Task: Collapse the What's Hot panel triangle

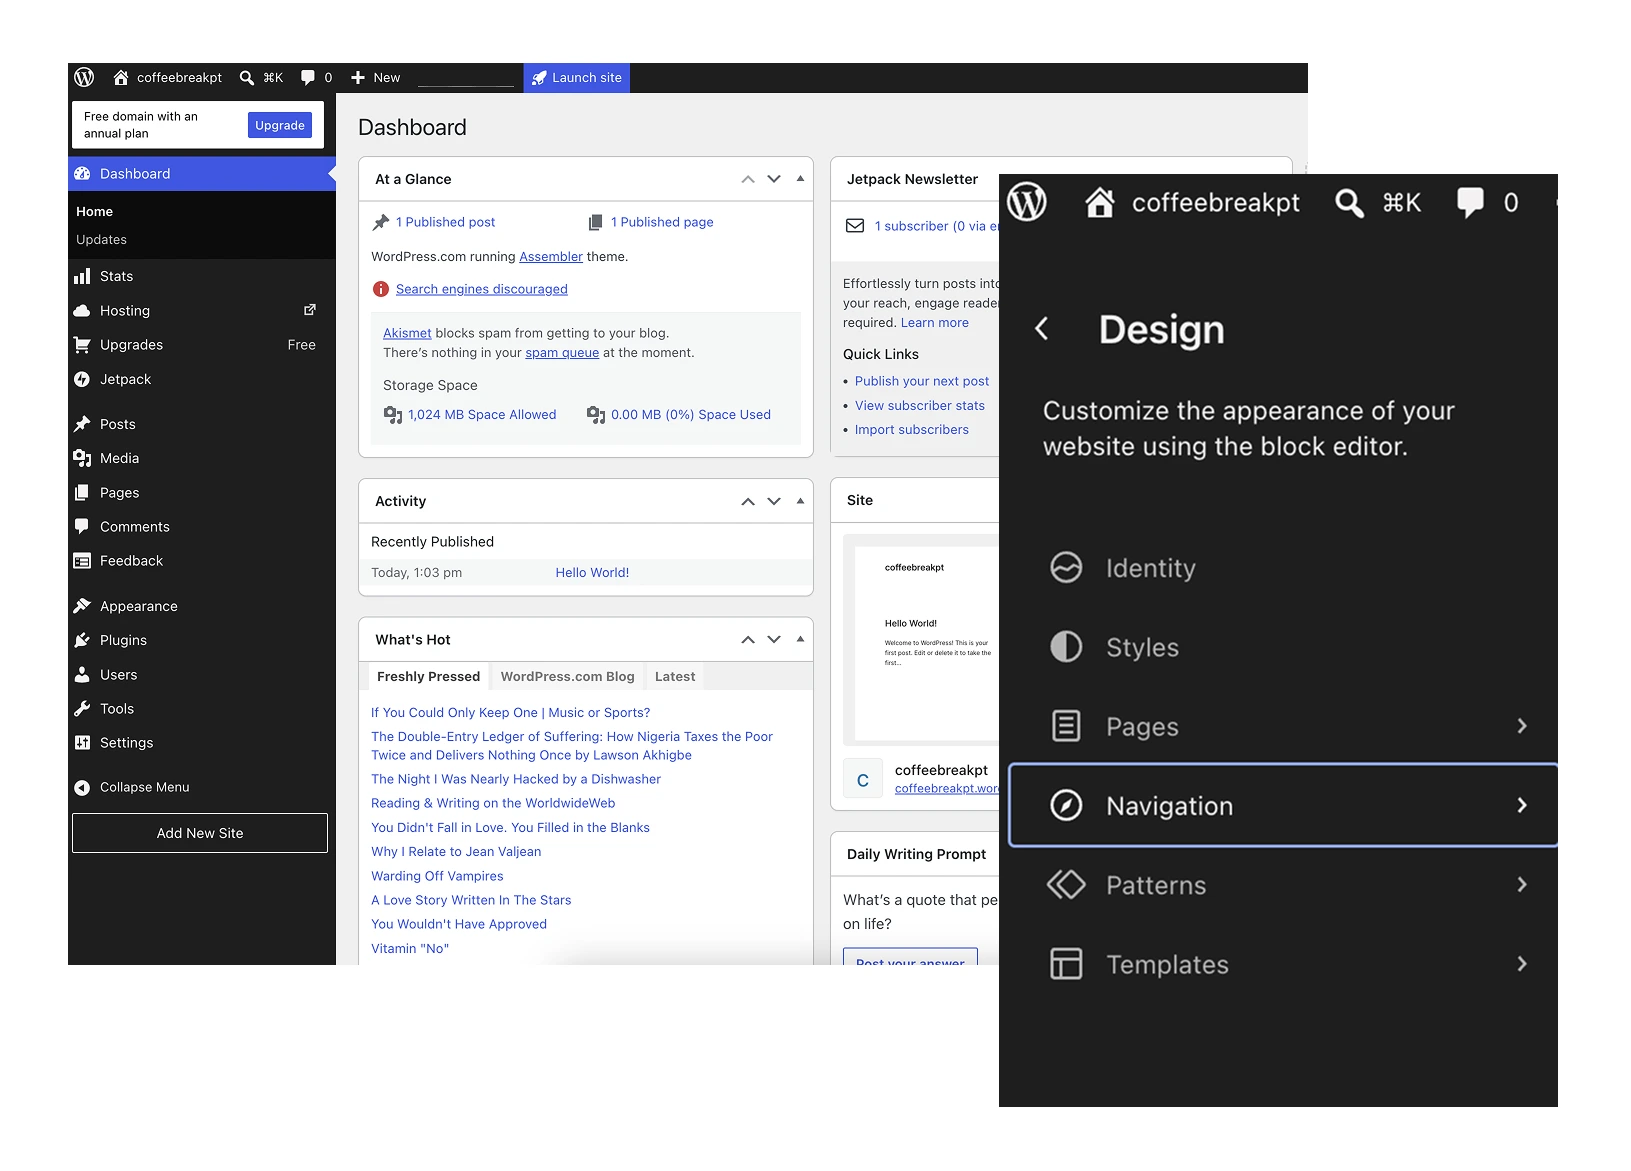Action: pyautogui.click(x=800, y=639)
